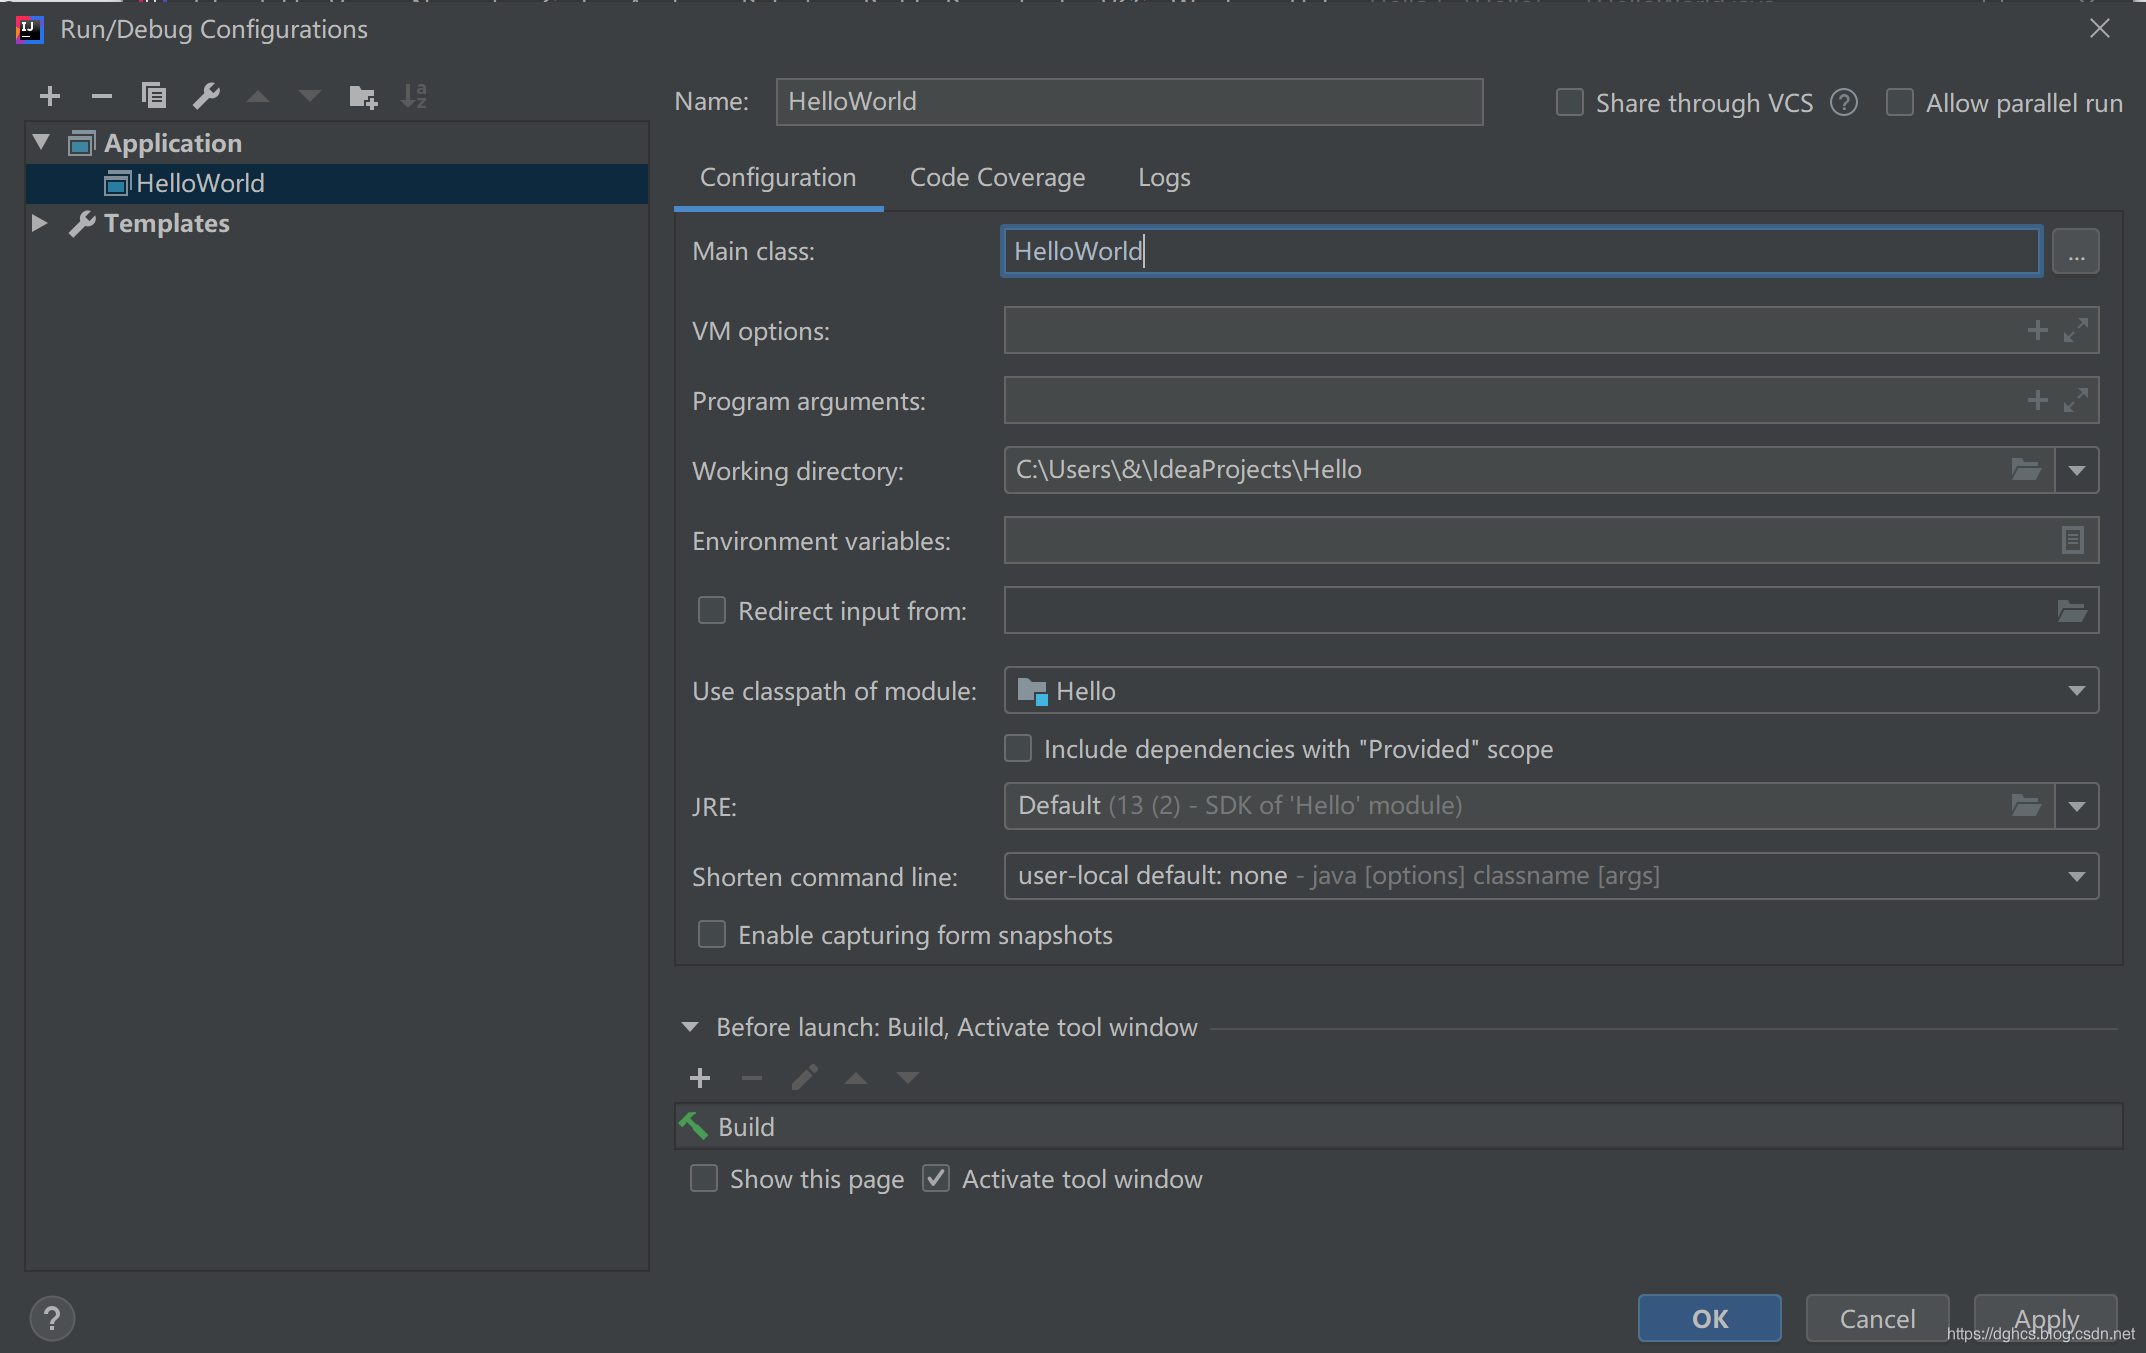The height and width of the screenshot is (1353, 2146).
Task: Add a new run configuration
Action: pos(50,96)
